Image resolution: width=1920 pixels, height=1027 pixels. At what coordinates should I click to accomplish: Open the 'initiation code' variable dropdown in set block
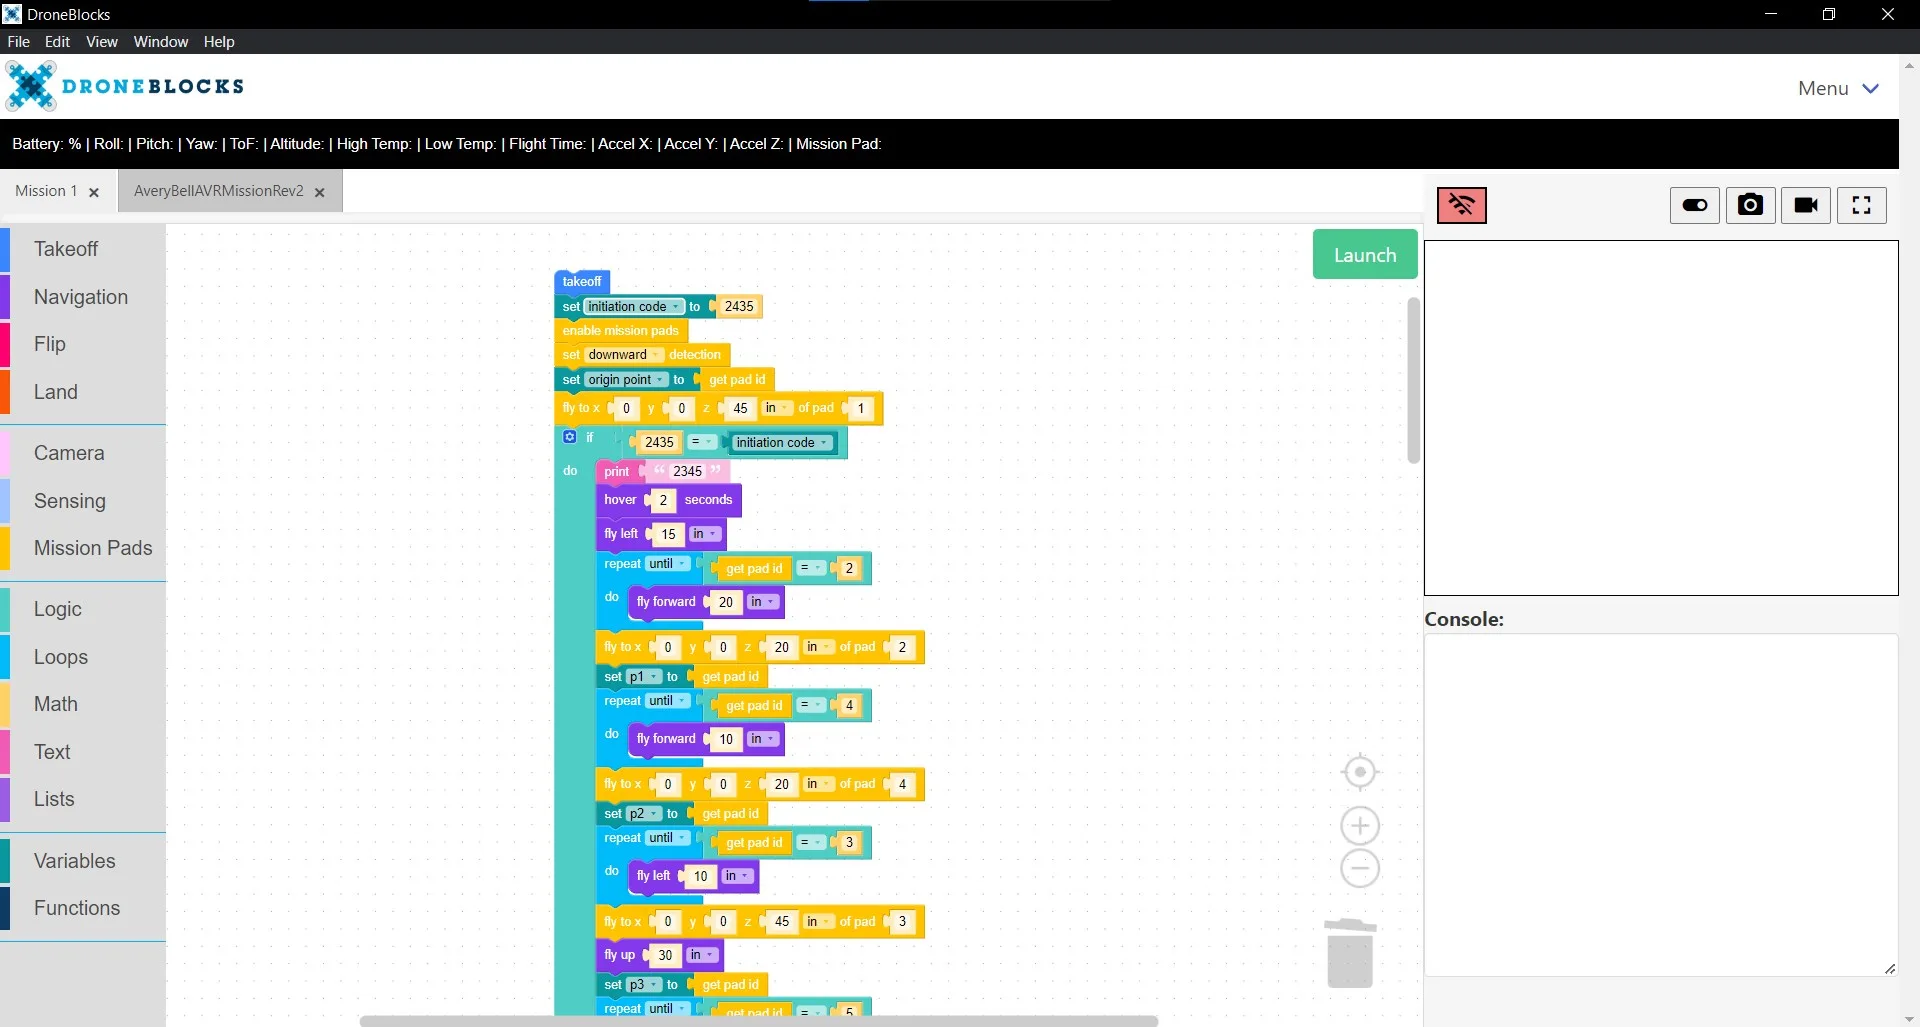coord(634,307)
